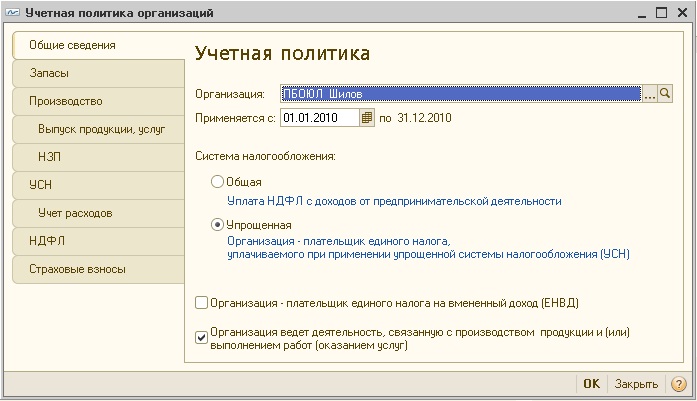
Task: Switch to the Запасы tab
Action: 98,73
